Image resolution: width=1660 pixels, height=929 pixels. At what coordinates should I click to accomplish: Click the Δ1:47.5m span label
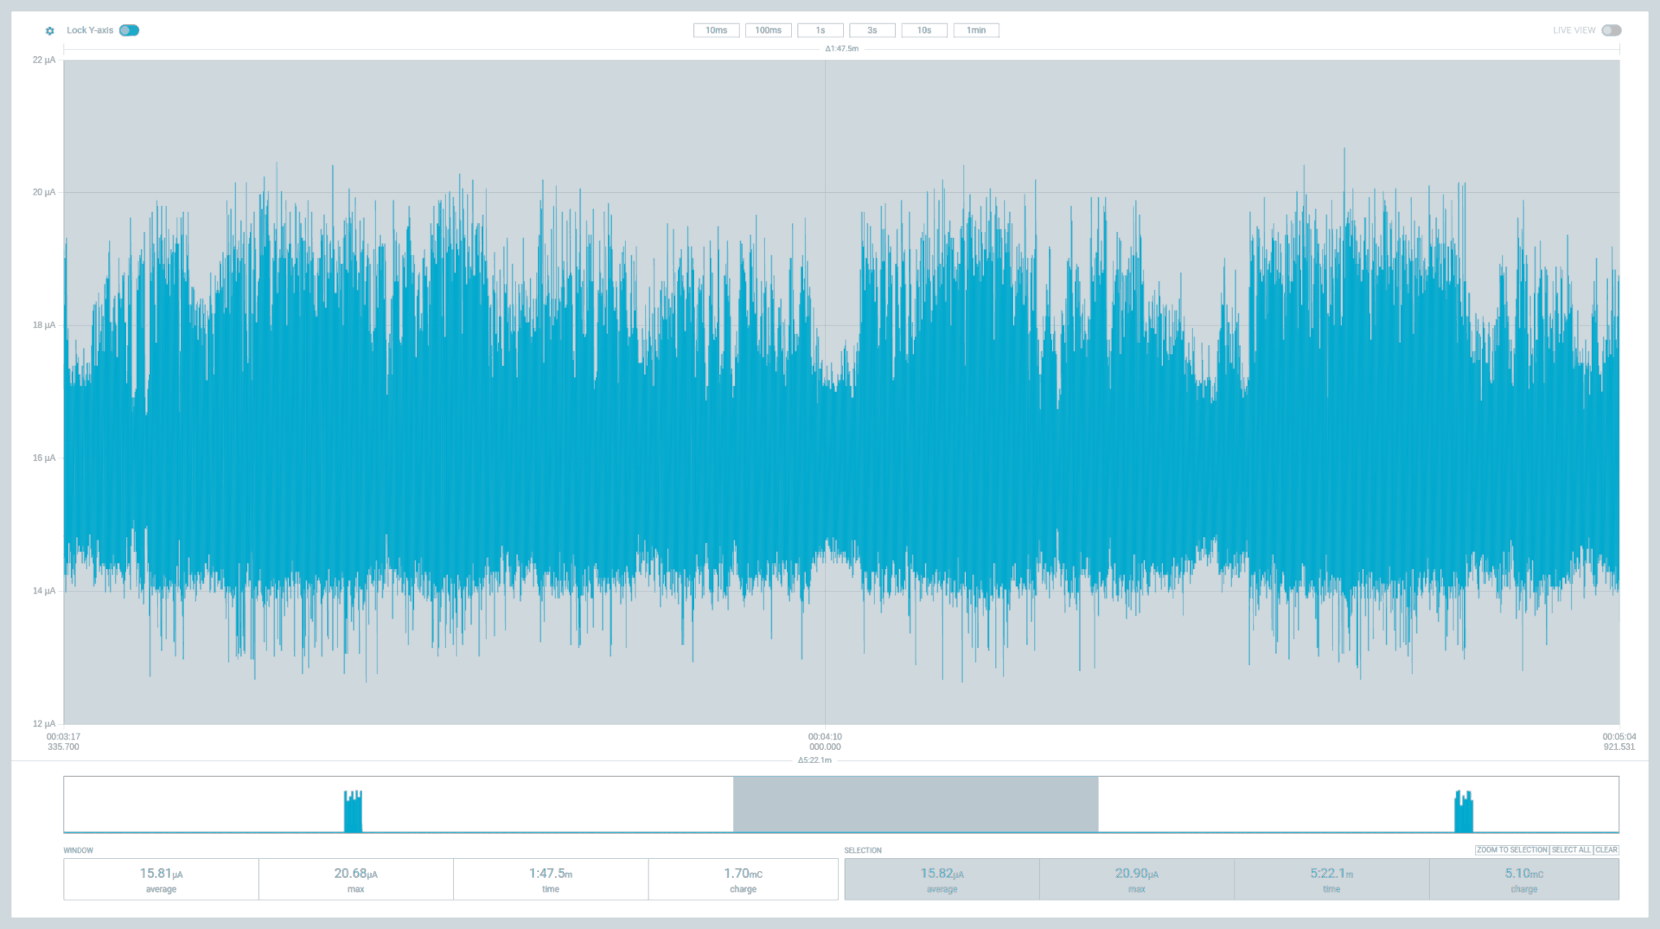pyautogui.click(x=842, y=49)
